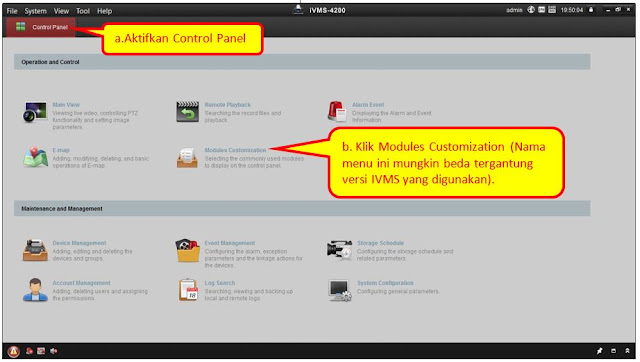This screenshot has width=640, height=362.
Task: Click the Storage Schedule camcorder icon
Action: 339,250
